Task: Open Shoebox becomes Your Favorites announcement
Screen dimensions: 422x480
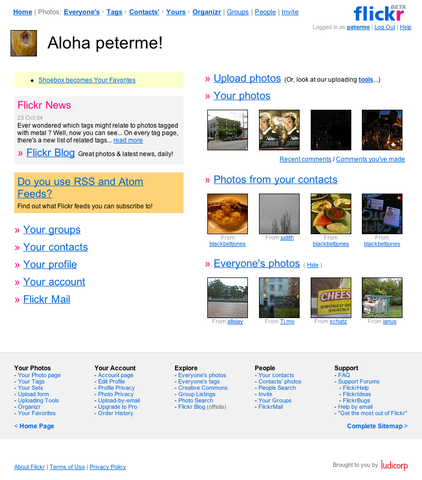Action: [87, 80]
